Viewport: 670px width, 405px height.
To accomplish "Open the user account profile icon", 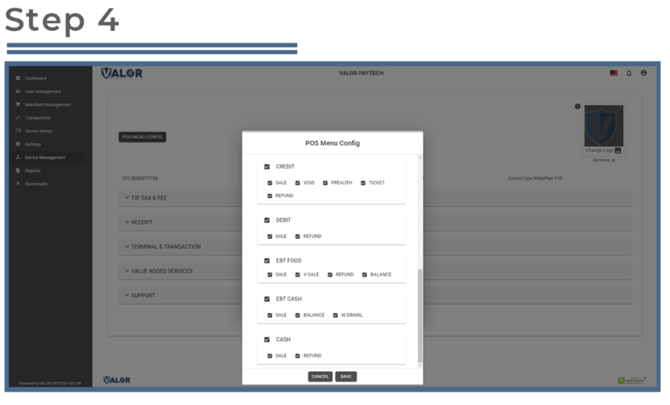I will click(x=644, y=73).
